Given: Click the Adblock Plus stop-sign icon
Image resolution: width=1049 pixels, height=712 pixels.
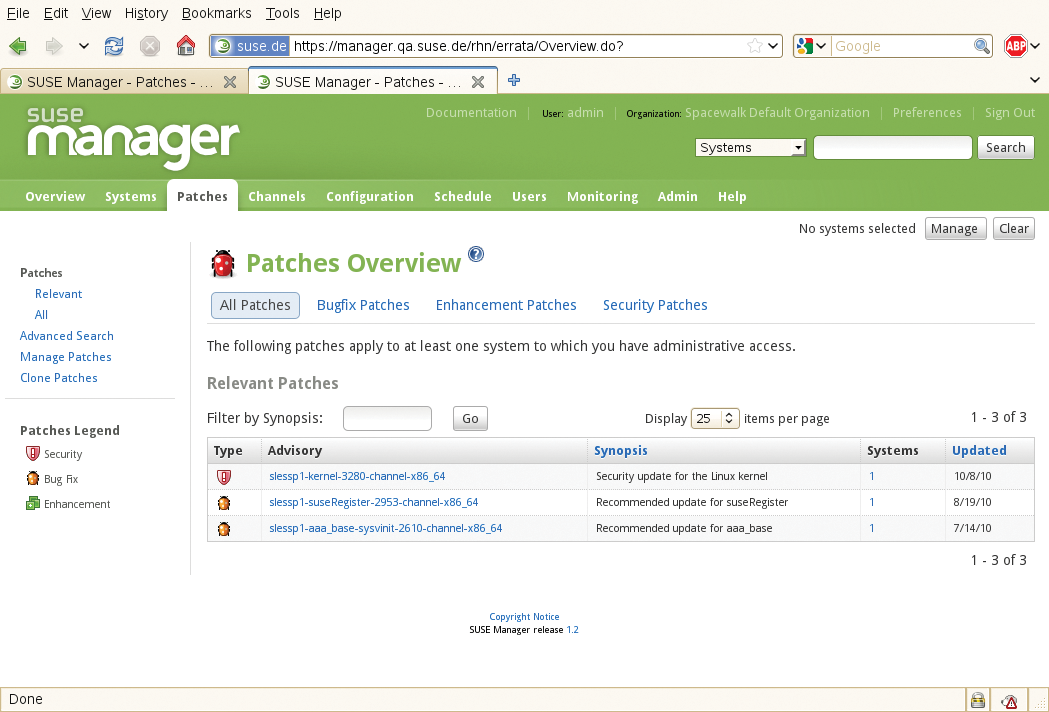Looking at the screenshot, I should pyautogui.click(x=1015, y=45).
